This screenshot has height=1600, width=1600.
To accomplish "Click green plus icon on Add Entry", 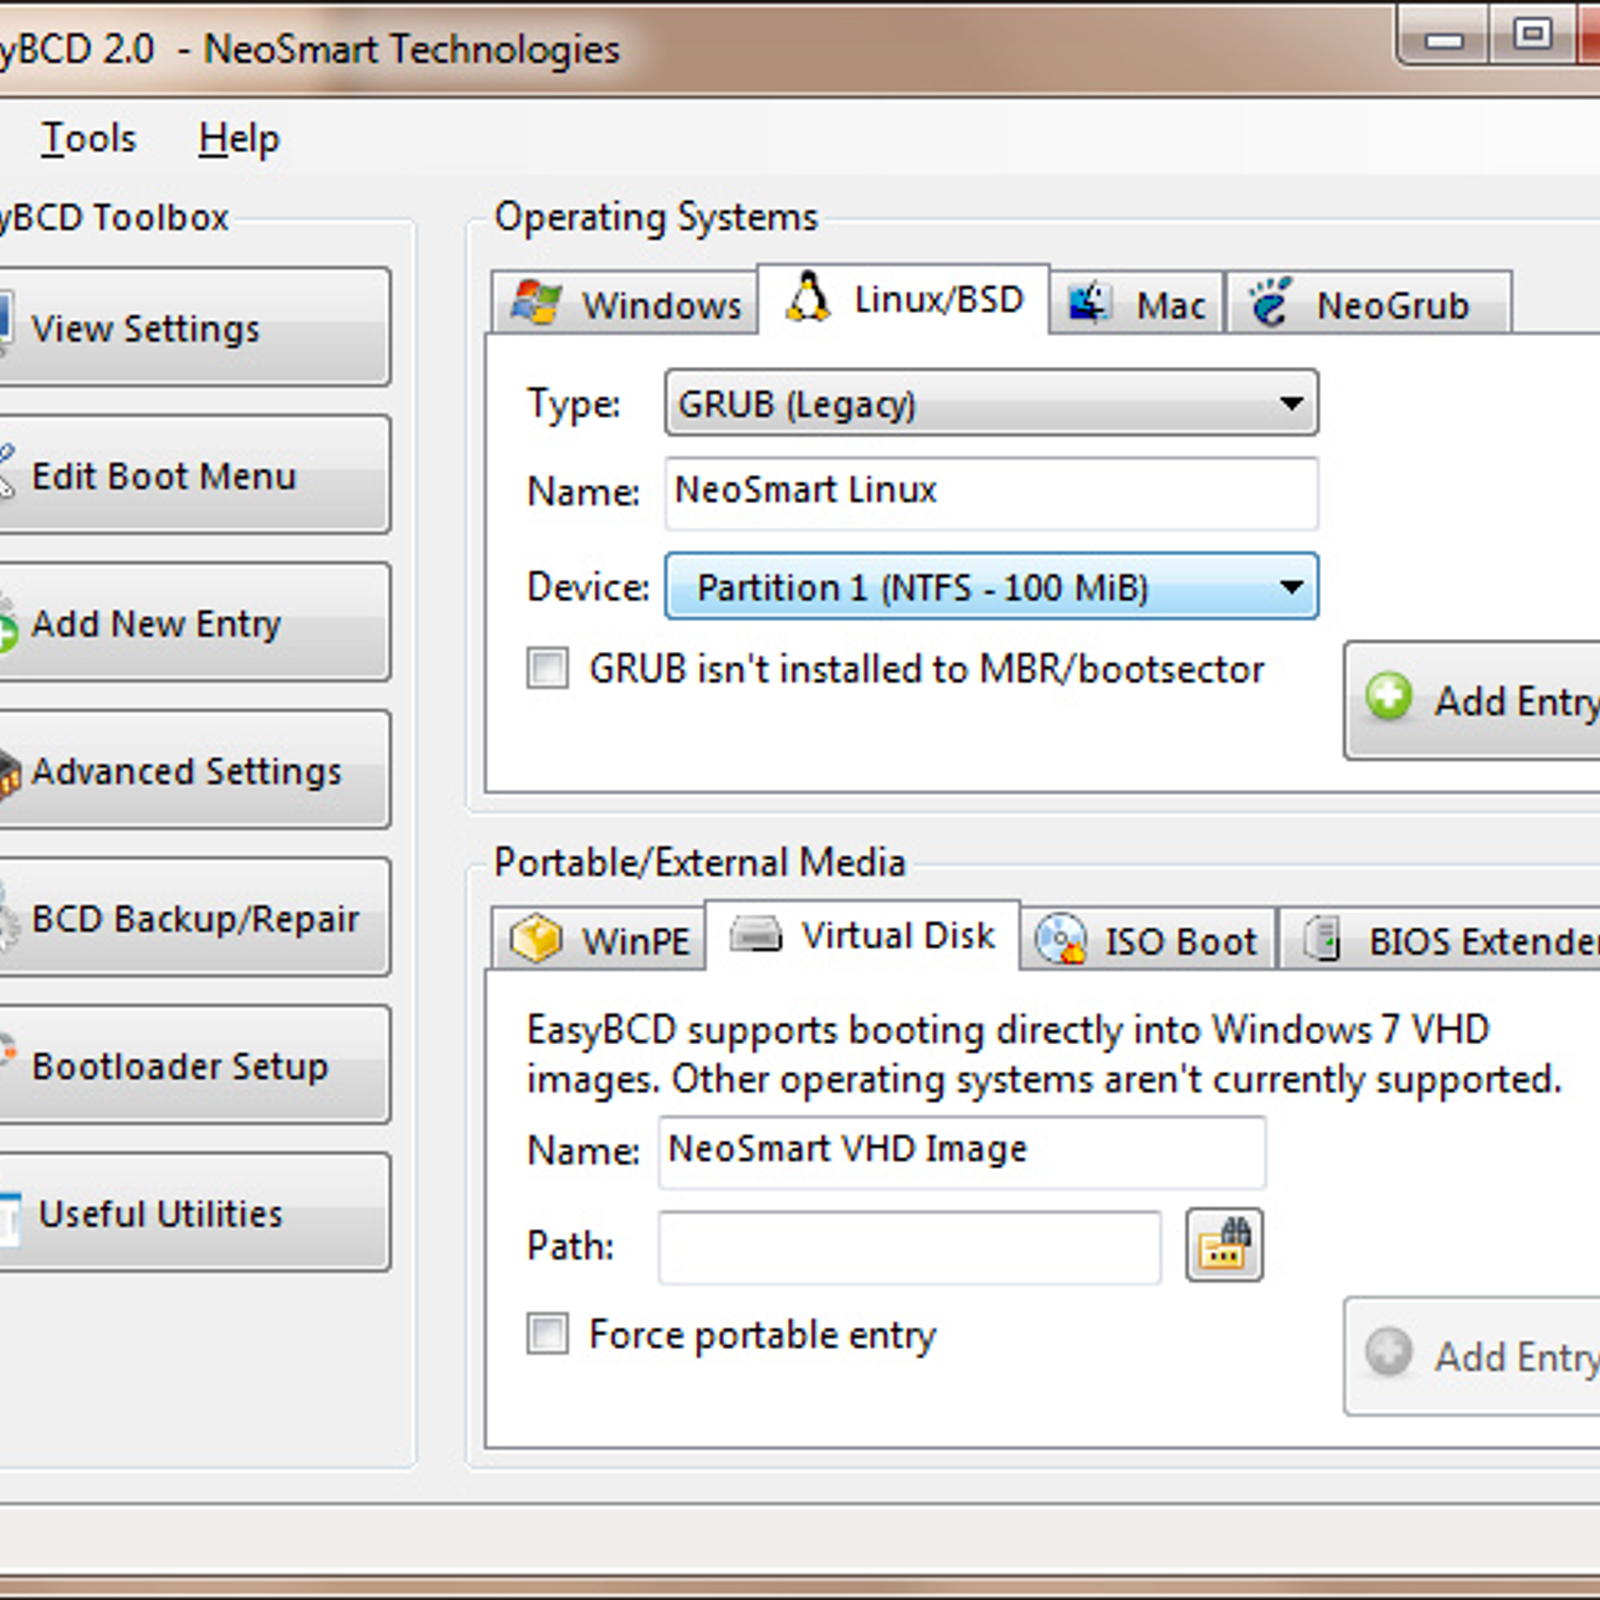I will point(1389,696).
